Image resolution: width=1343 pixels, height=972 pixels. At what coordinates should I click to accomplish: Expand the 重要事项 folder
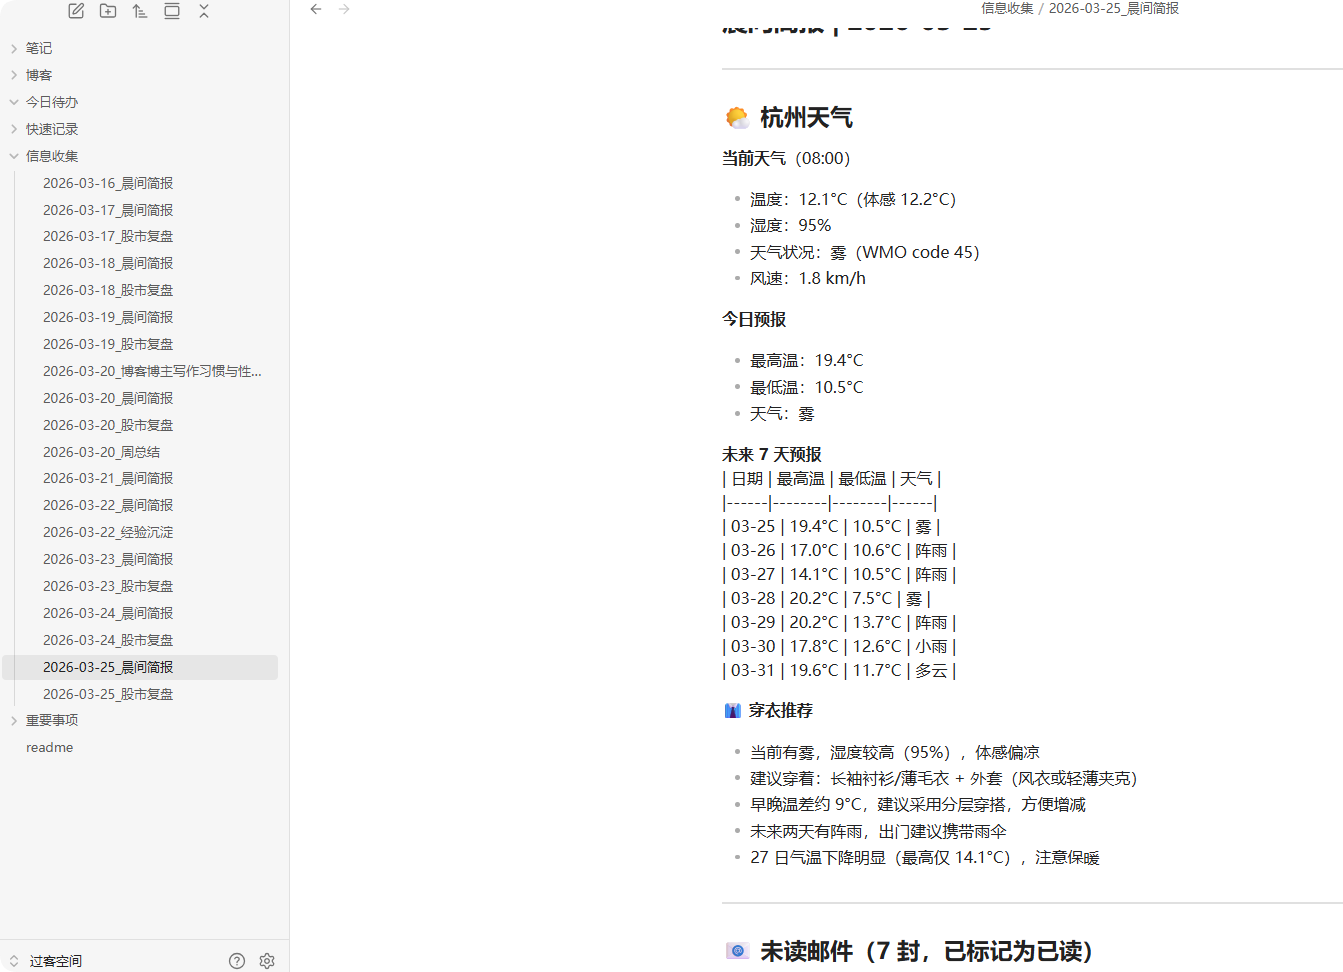(52, 720)
